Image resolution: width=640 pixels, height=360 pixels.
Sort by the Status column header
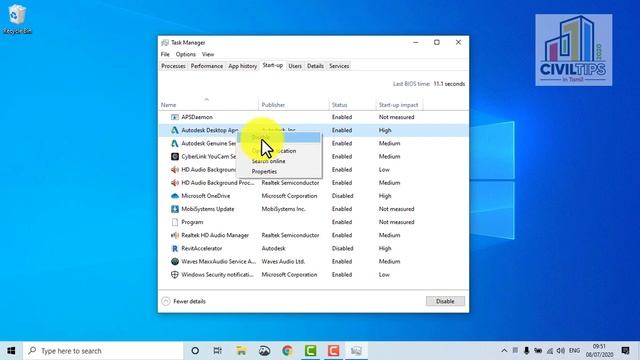tap(352, 105)
